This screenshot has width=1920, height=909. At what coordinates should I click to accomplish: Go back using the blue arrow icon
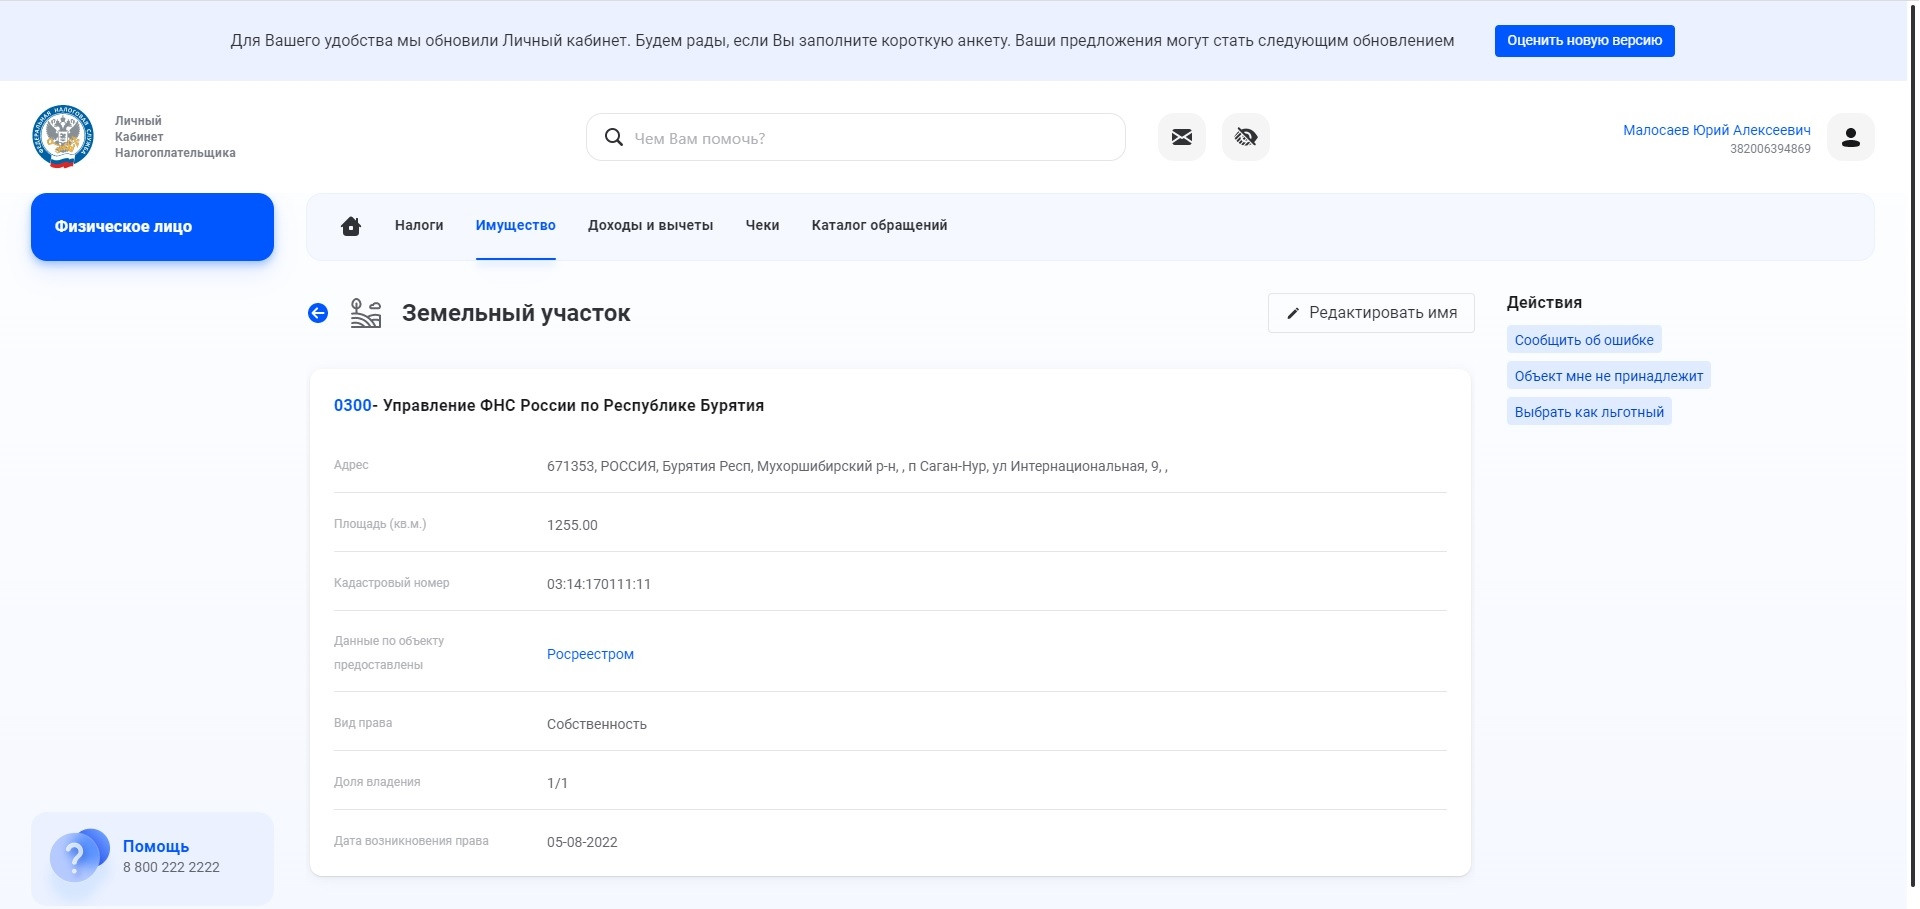point(318,313)
